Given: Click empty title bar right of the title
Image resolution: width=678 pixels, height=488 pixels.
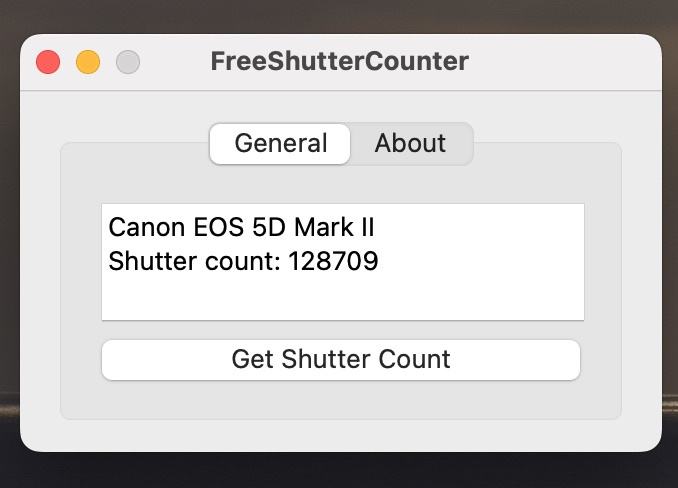Looking at the screenshot, I should (560, 61).
